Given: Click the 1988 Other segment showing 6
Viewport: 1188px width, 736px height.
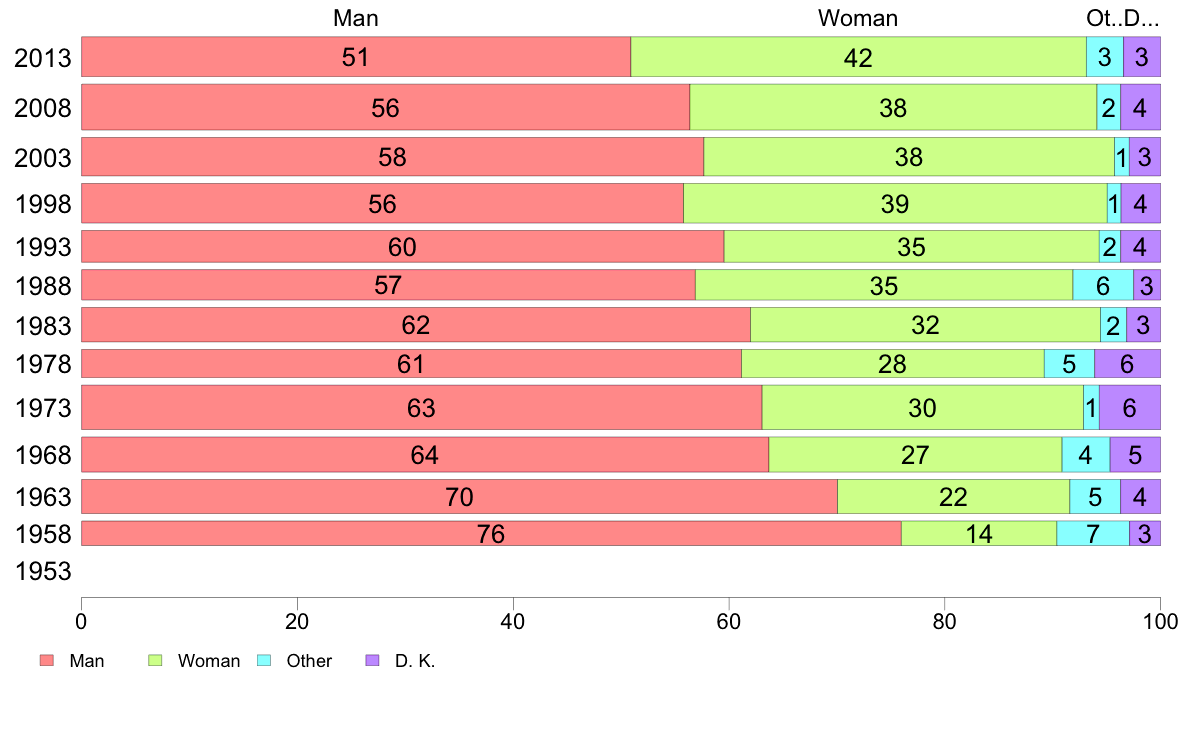Looking at the screenshot, I should coord(1102,285).
